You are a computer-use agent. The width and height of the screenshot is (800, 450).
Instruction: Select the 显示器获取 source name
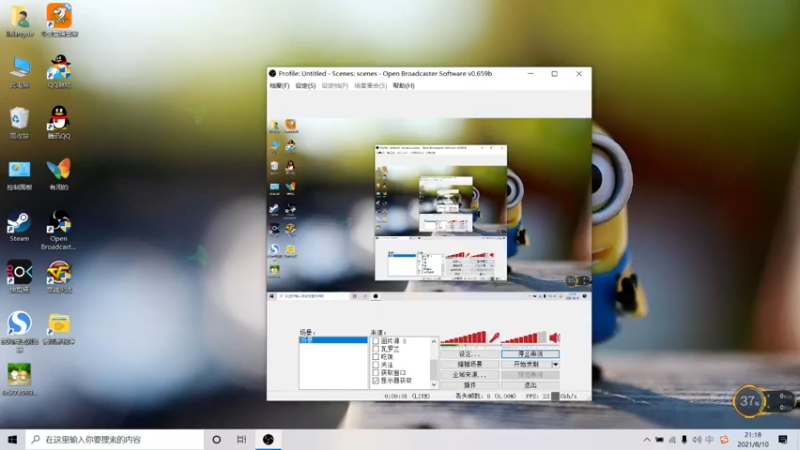click(396, 381)
